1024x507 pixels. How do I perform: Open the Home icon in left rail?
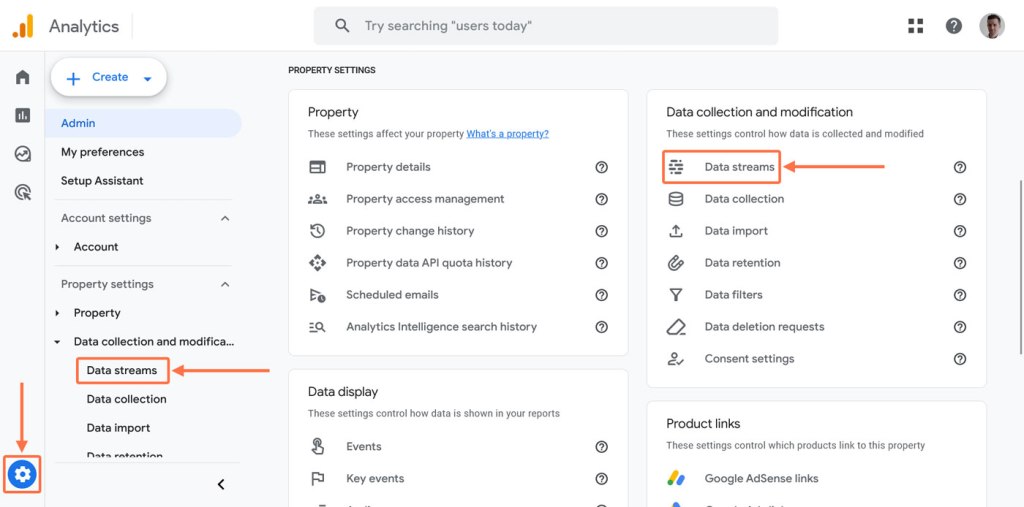(22, 77)
